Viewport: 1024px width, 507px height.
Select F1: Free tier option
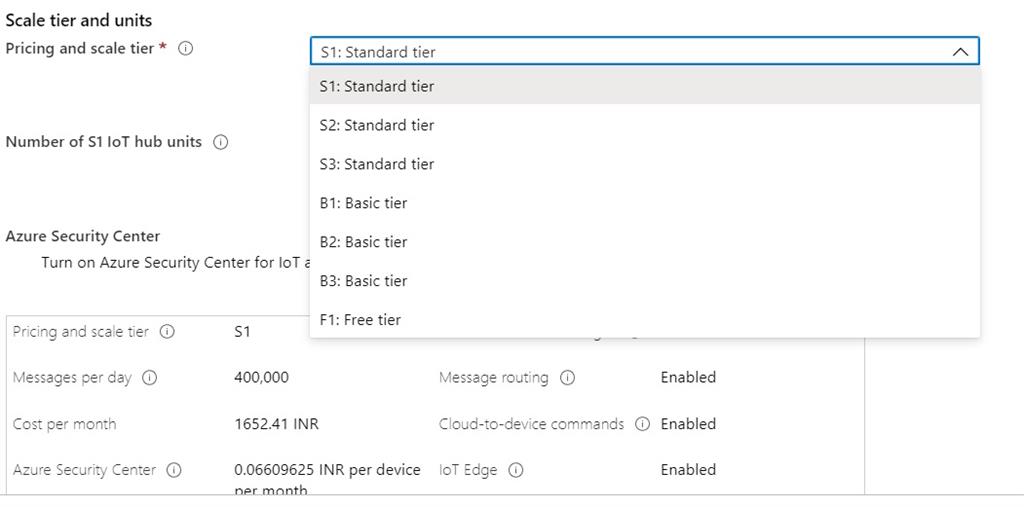tap(645, 319)
